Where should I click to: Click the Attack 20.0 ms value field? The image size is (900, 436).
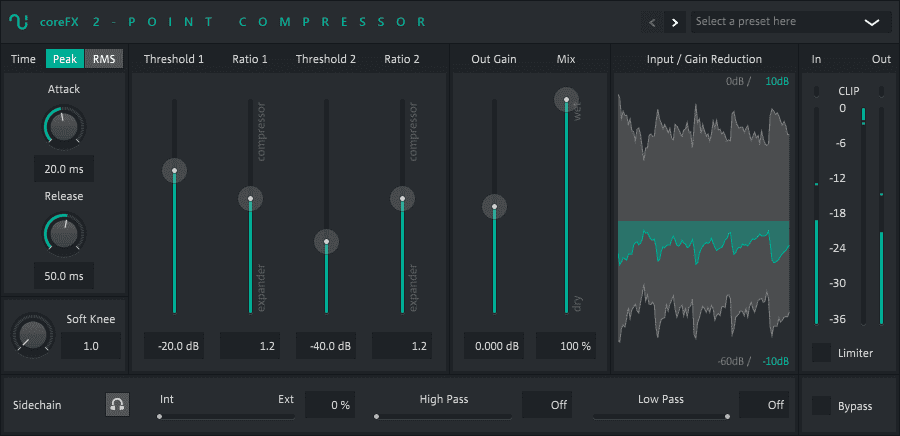[x=63, y=169]
